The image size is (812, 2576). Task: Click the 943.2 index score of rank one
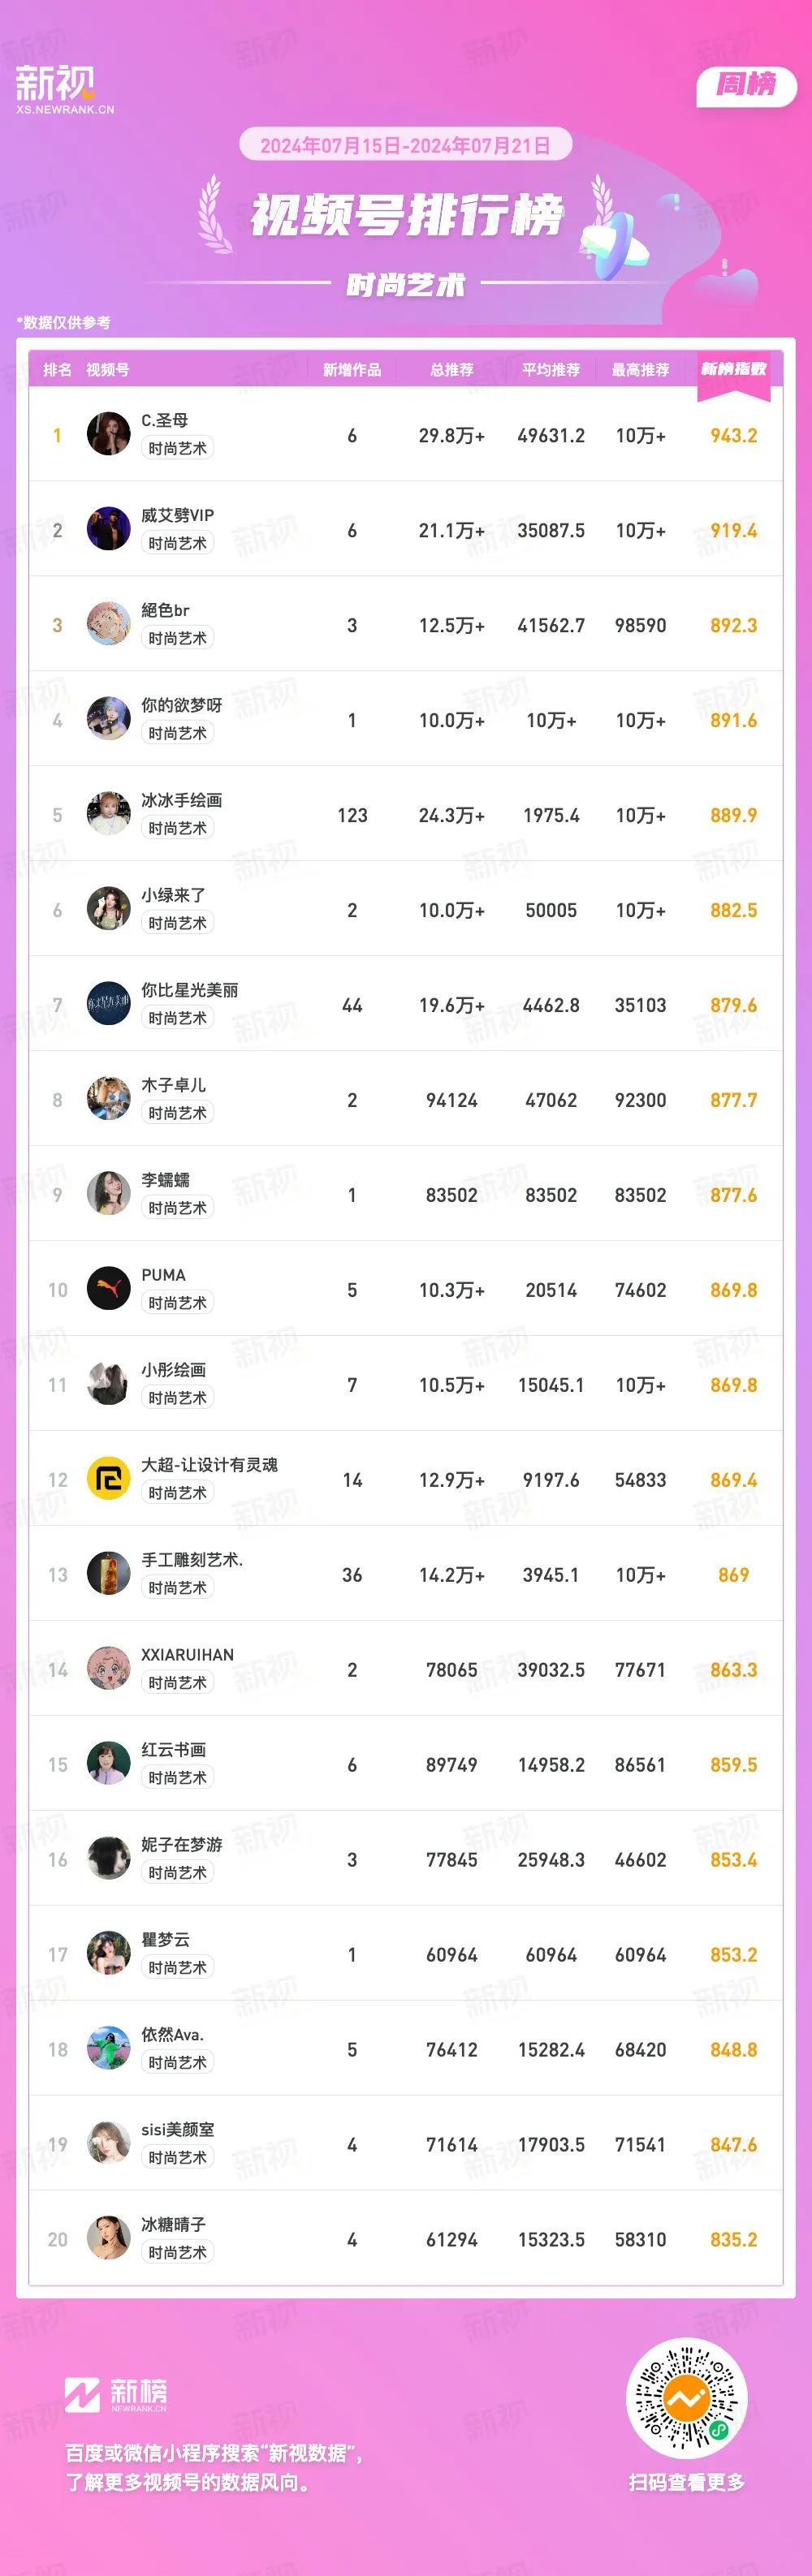point(733,435)
